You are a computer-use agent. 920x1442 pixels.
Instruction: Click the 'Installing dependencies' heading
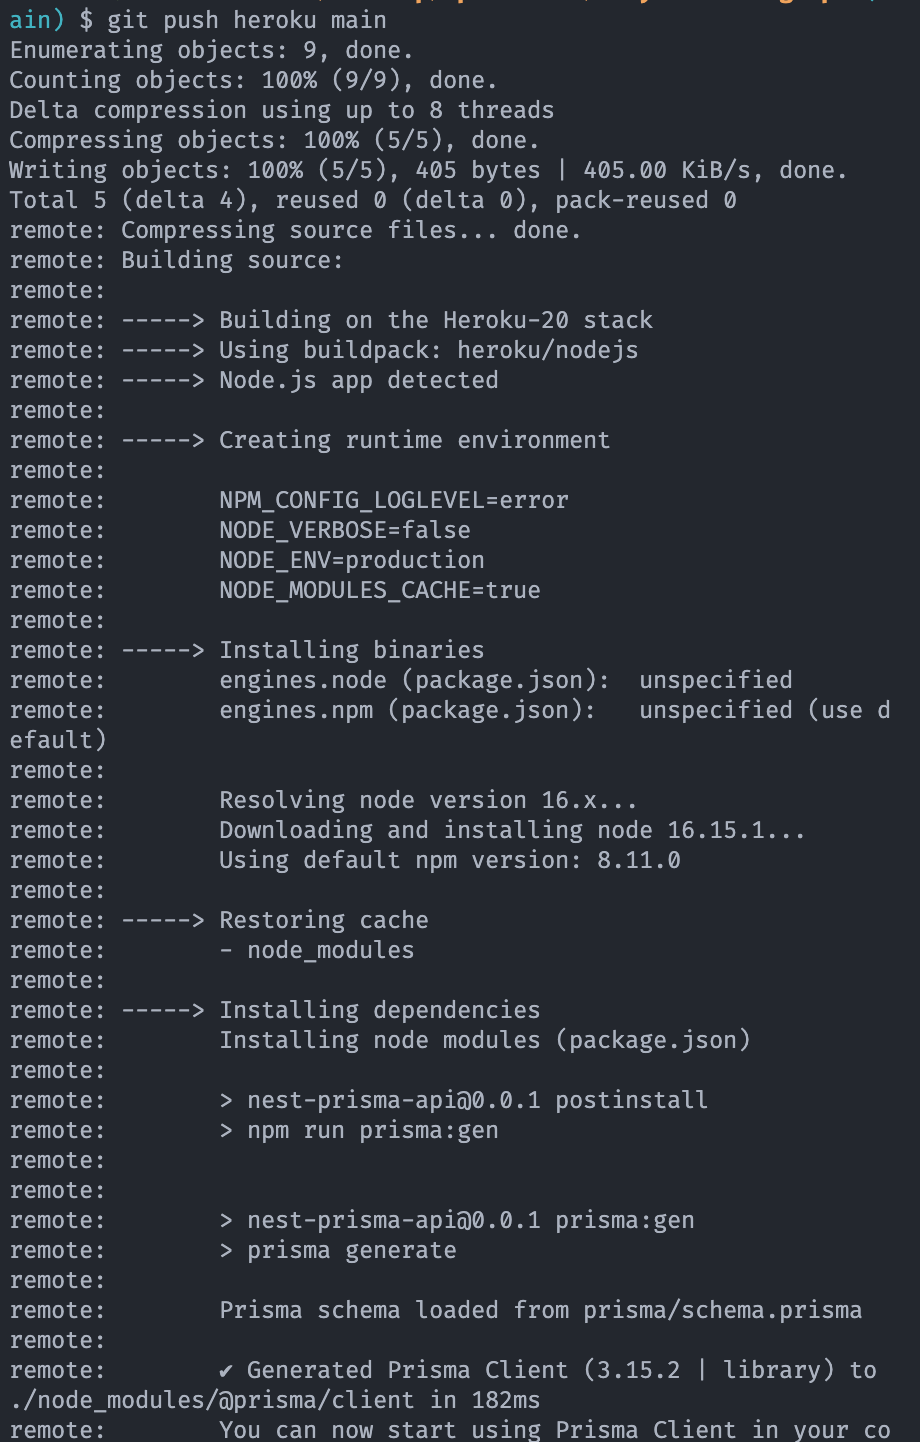379,1010
